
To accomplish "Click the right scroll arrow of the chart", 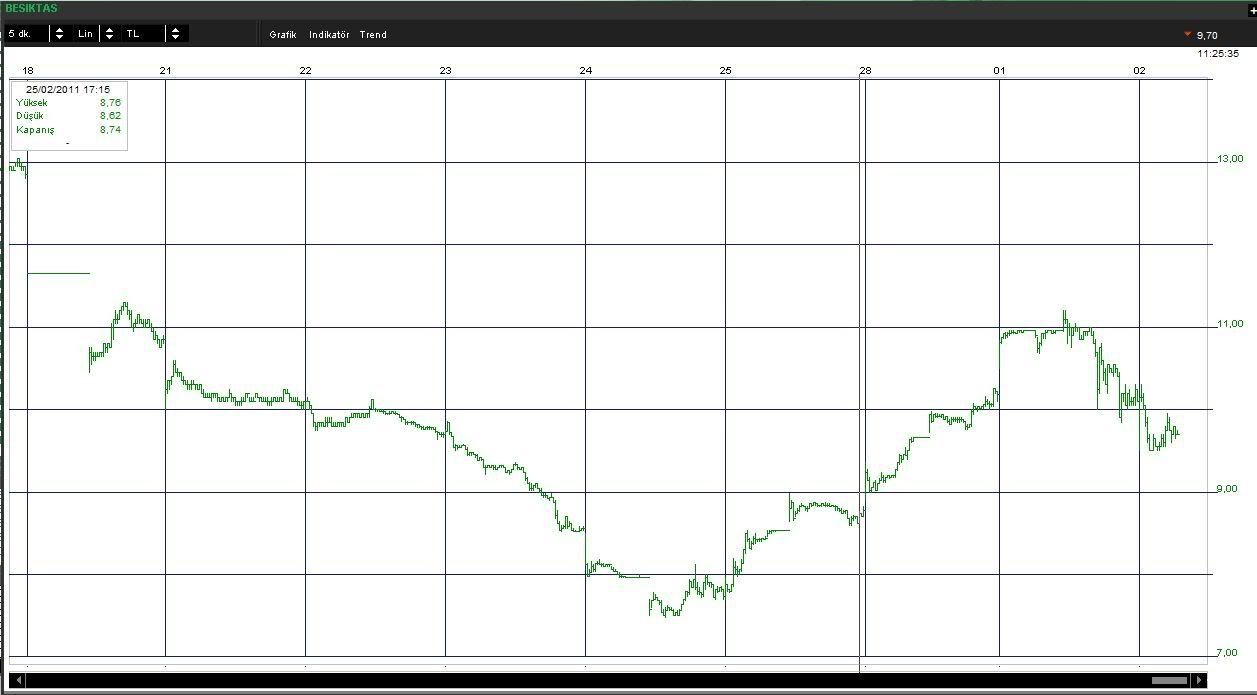I will pyautogui.click(x=1200, y=681).
